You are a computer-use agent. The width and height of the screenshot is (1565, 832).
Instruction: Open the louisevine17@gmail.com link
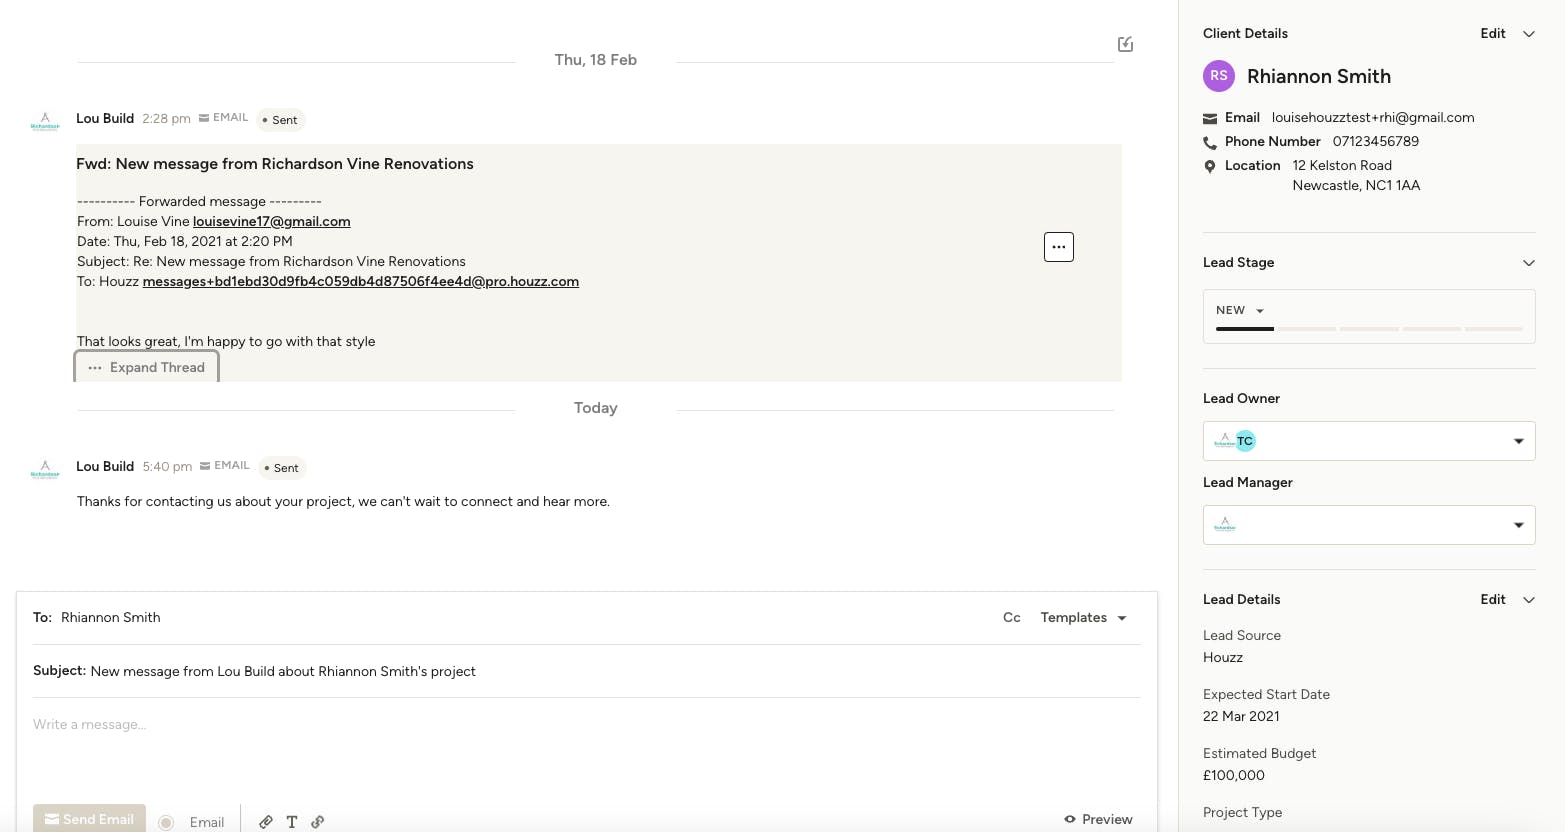271,222
